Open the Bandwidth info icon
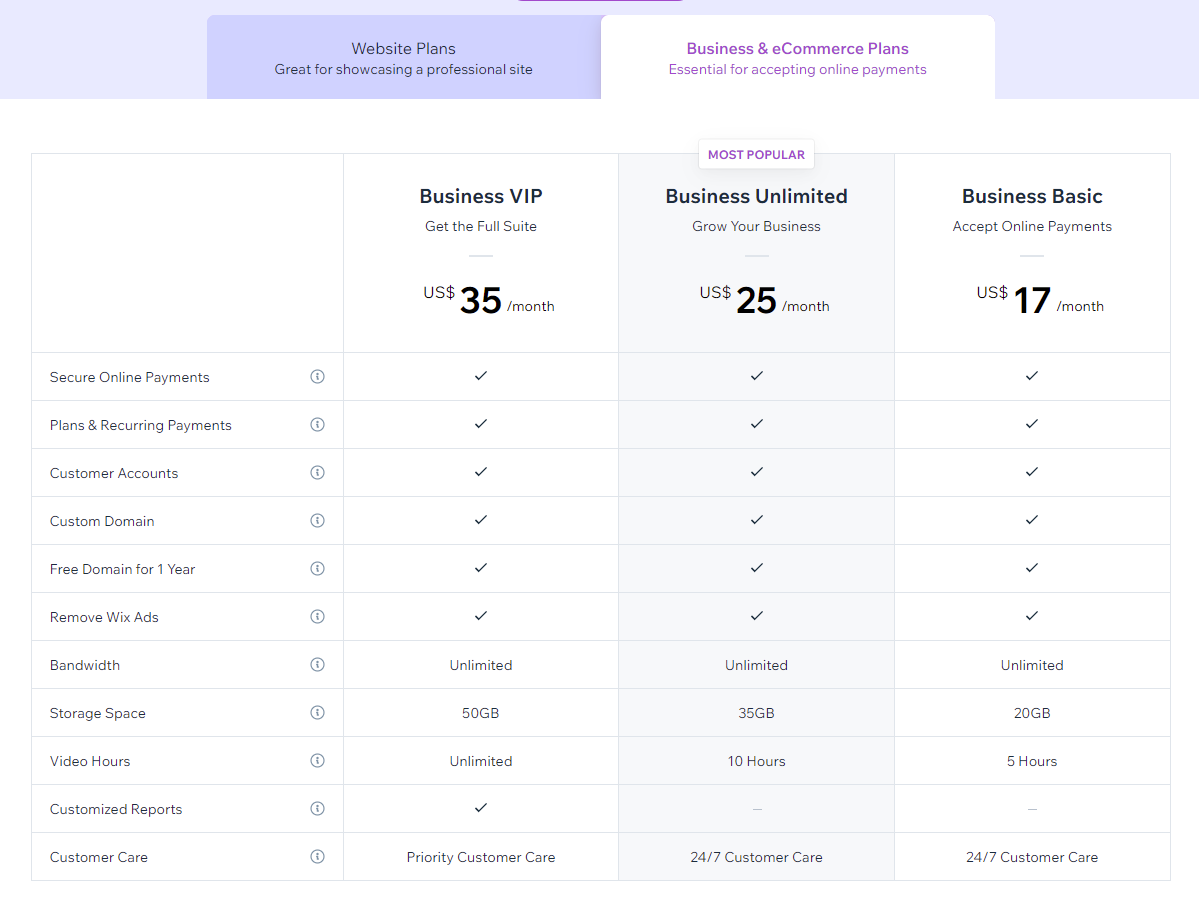Screen dimensions: 1199x900 [x=317, y=665]
